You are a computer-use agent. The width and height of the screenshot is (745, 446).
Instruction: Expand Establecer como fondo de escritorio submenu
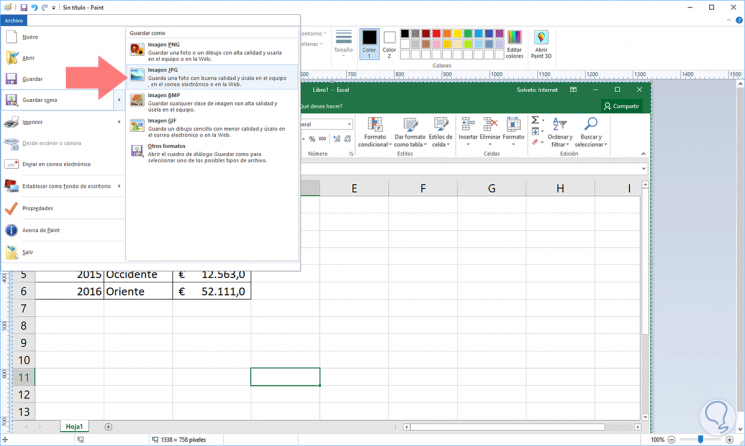[x=119, y=186]
